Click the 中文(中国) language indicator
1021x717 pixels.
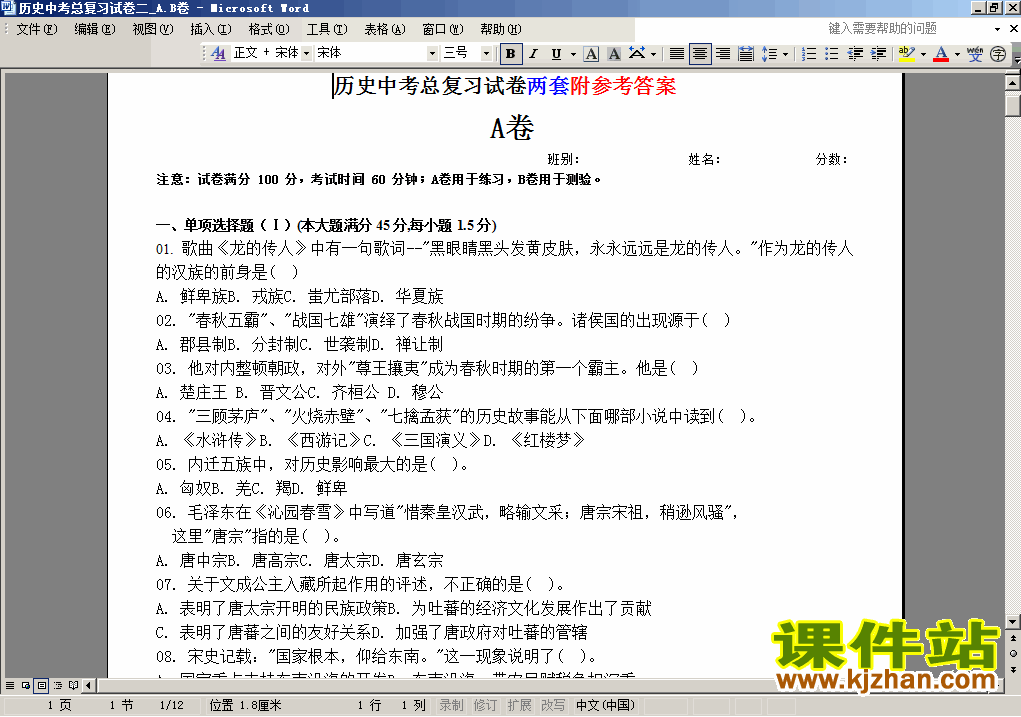(x=605, y=705)
